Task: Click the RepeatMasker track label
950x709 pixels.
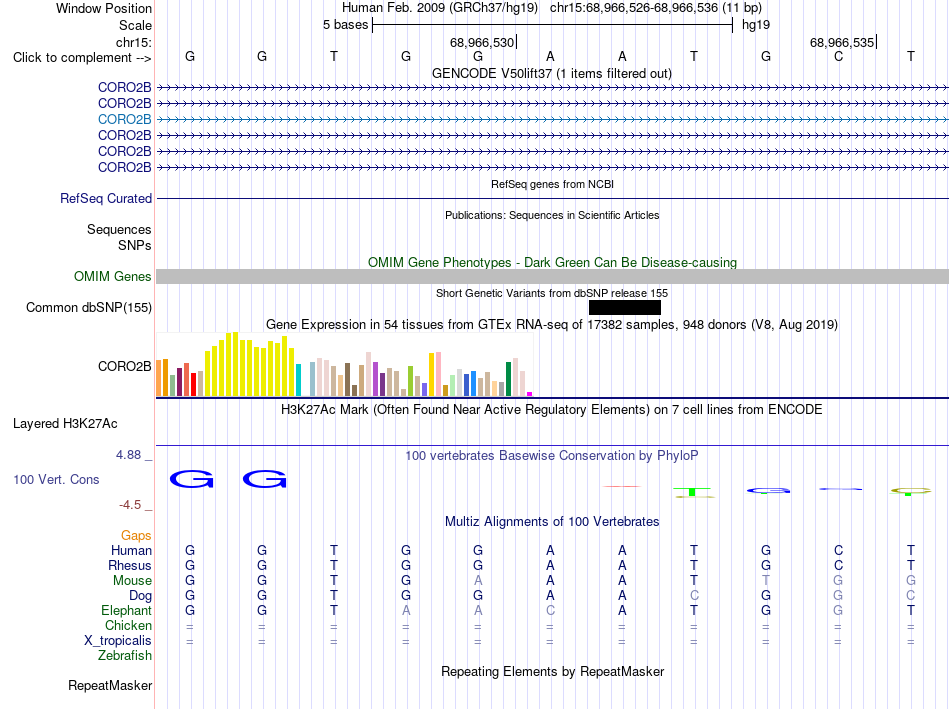Action: coord(110,685)
